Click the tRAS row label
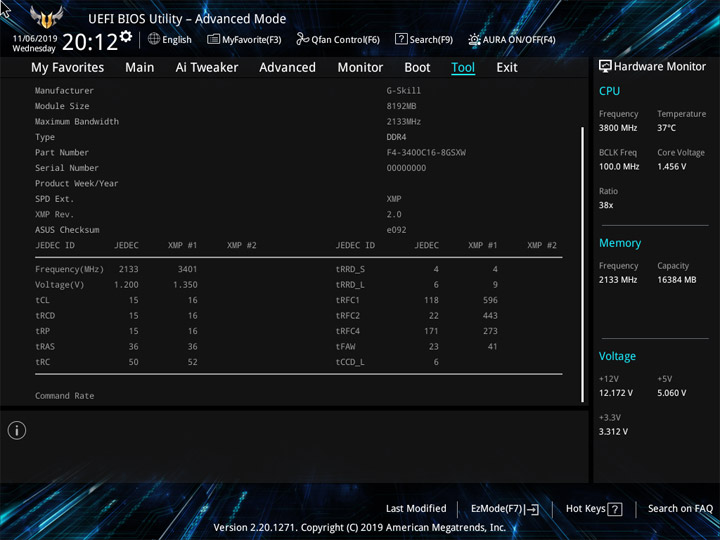 coord(45,346)
